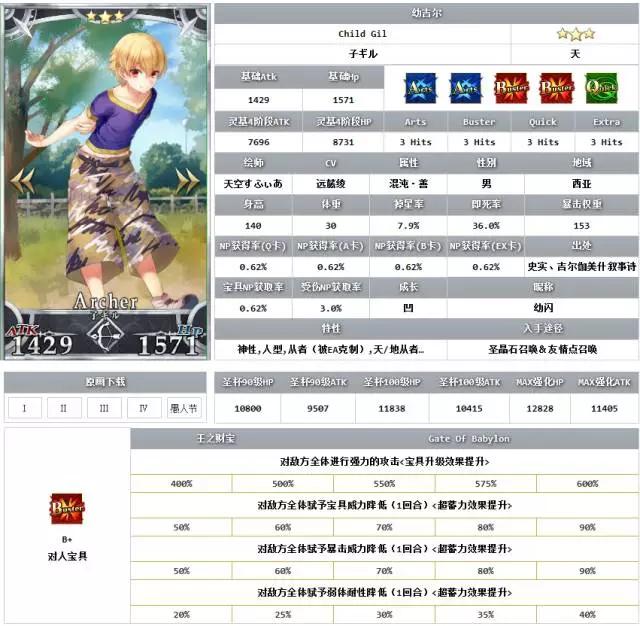Click the grail level 100 HP 11838
Image resolution: width=640 pixels, height=626 pixels.
(391, 408)
